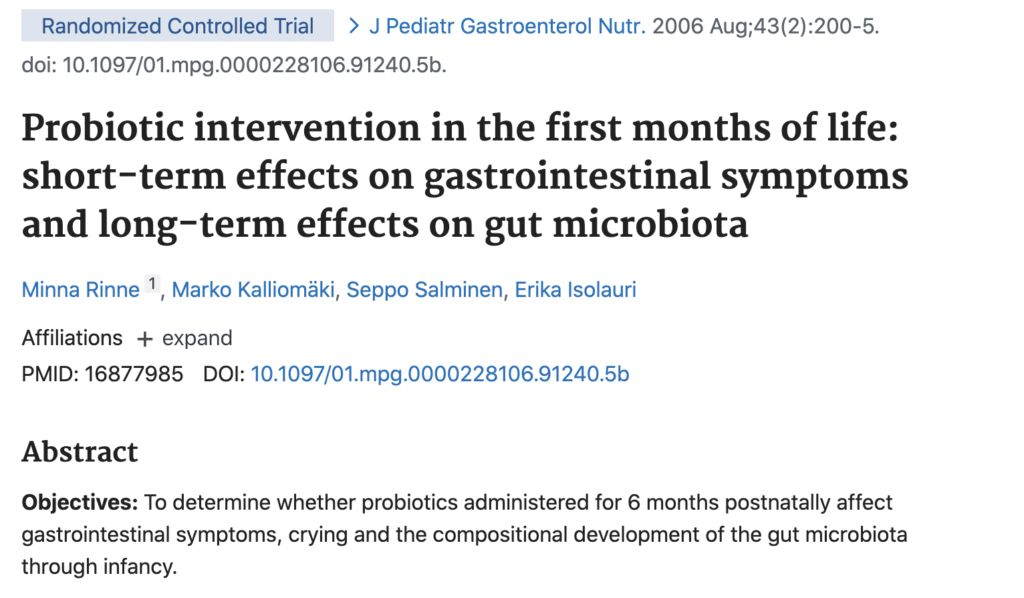
Task: Click the Affiliations label
Action: click(x=72, y=338)
